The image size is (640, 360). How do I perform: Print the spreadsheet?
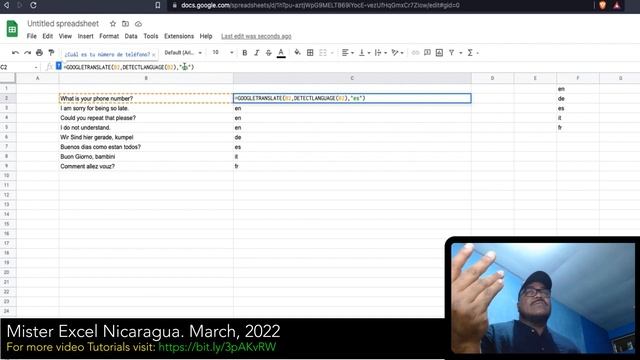click(x=39, y=53)
